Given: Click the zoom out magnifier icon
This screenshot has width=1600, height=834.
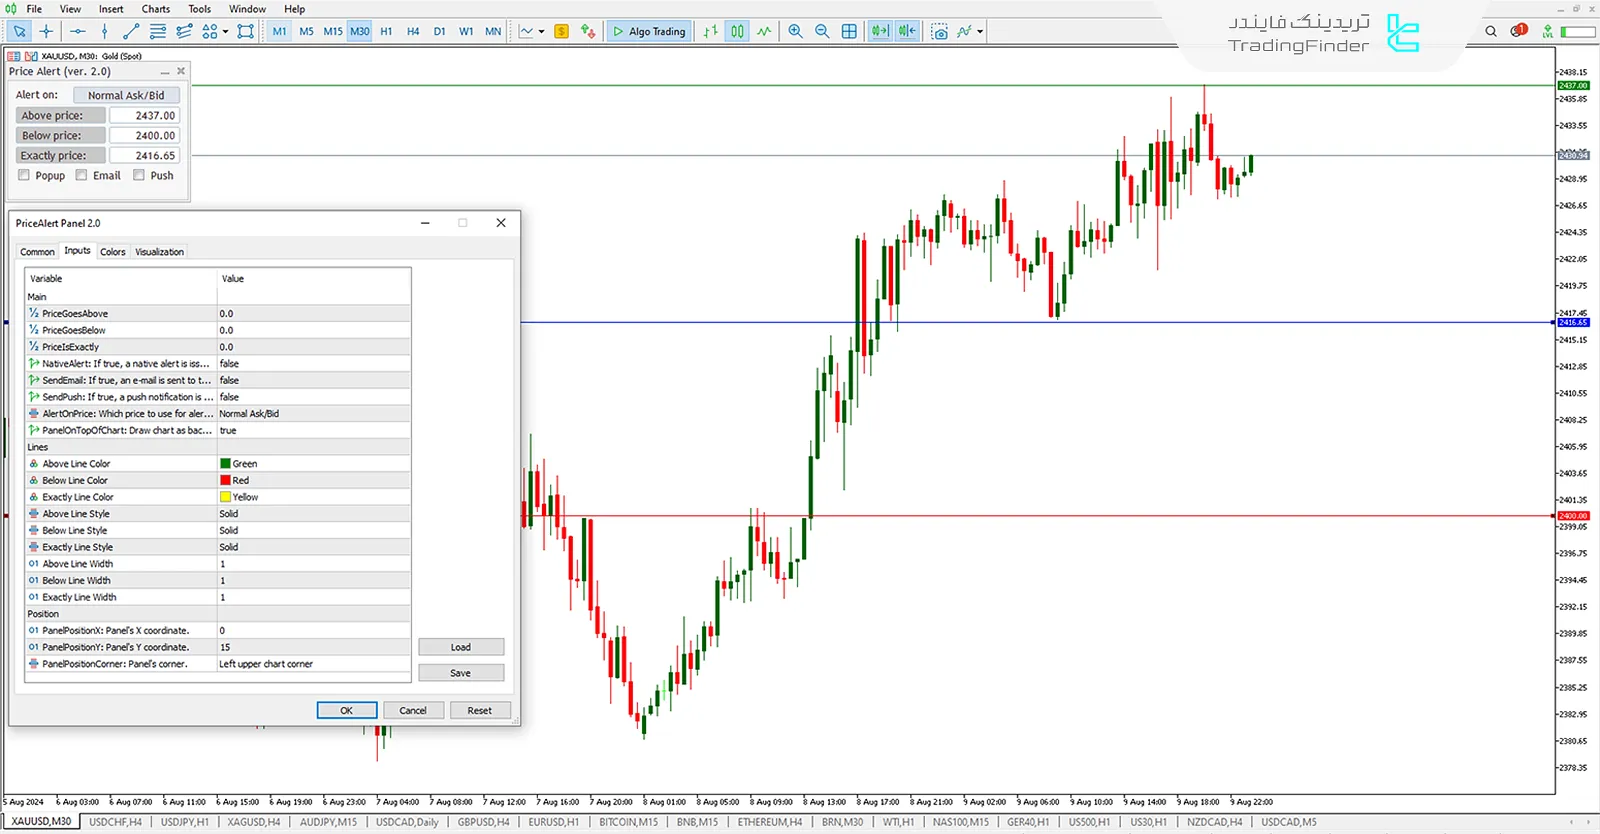Looking at the screenshot, I should (822, 31).
